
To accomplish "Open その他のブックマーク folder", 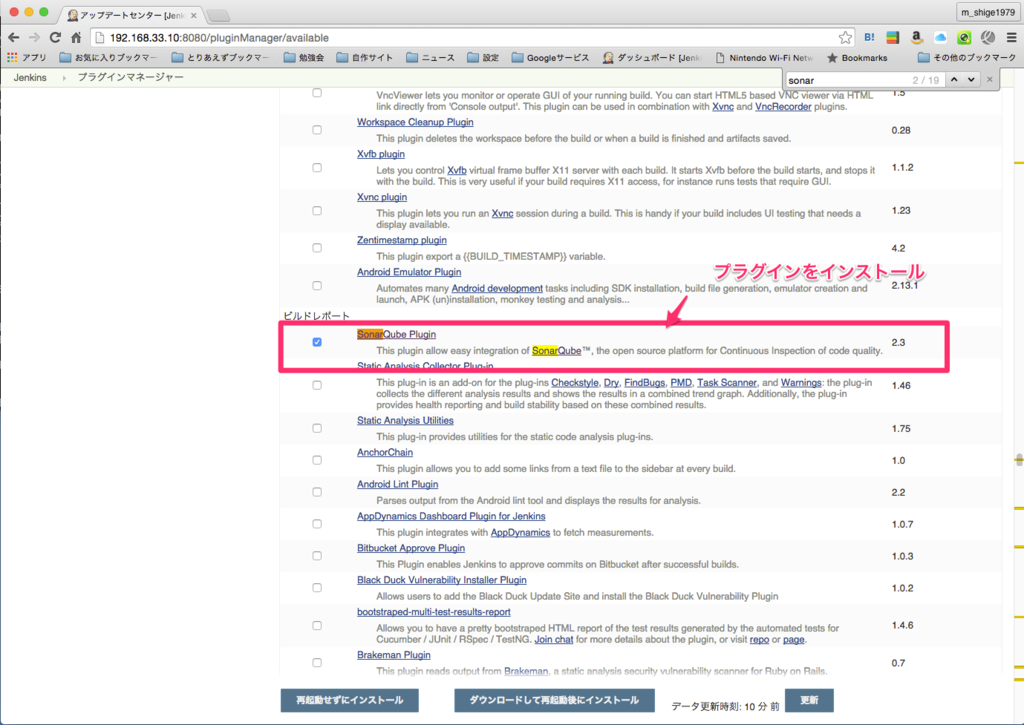I will coord(967,57).
